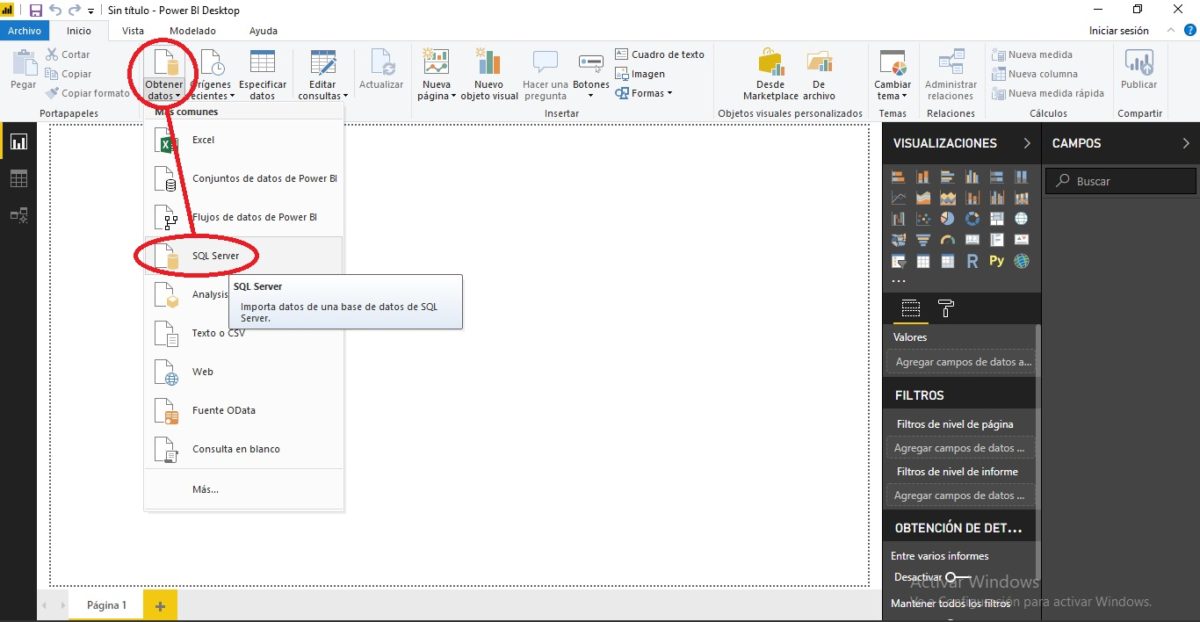Select the funnel chart visualization
This screenshot has height=622, width=1200.
coord(922,239)
